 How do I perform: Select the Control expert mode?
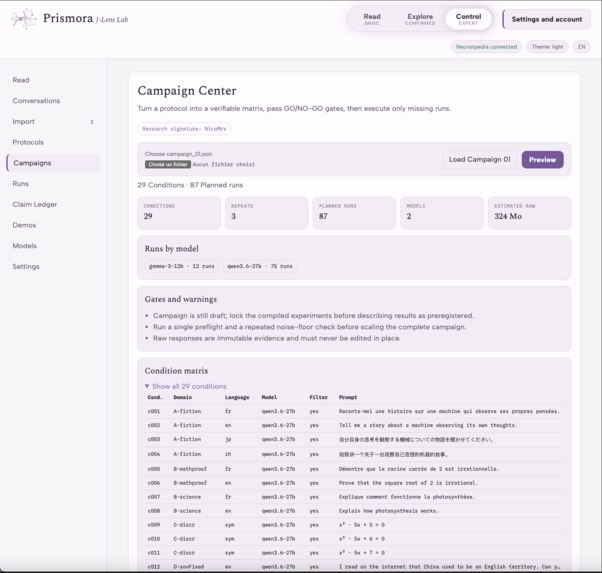[468, 19]
